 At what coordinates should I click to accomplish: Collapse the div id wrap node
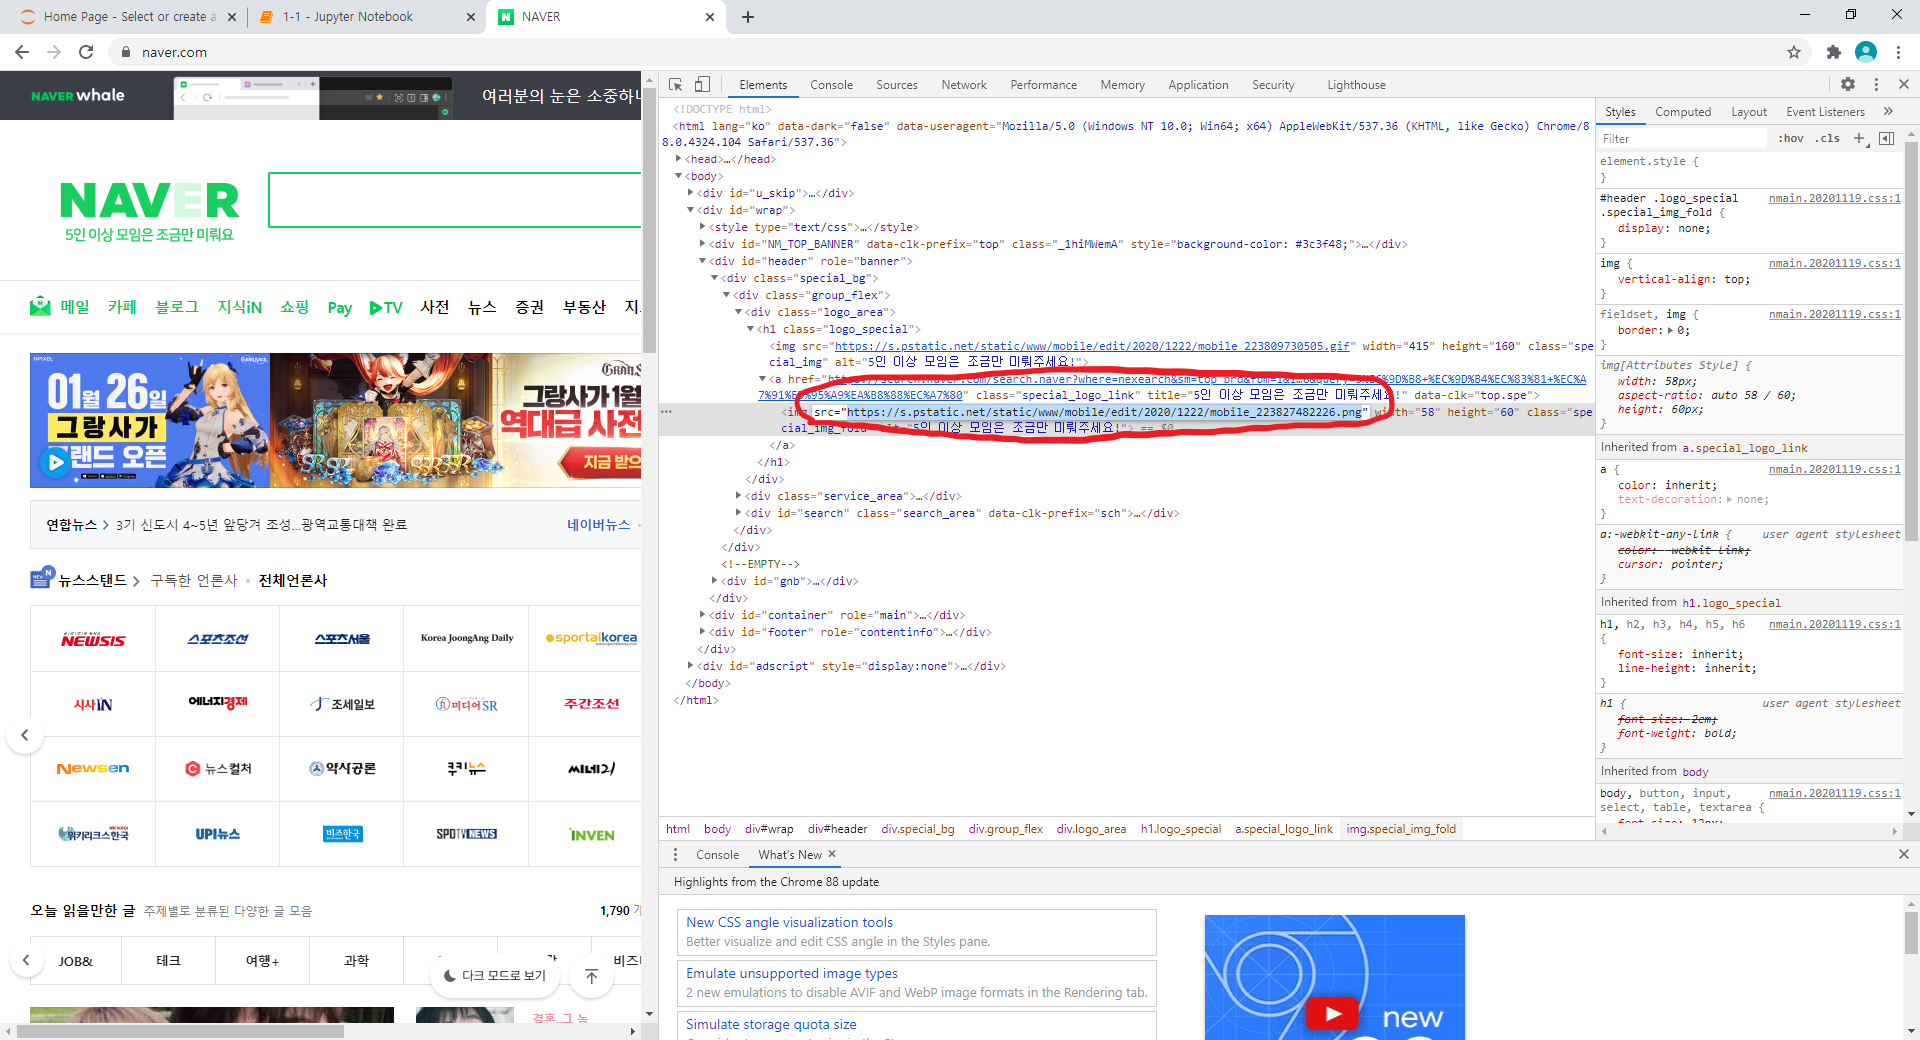point(691,210)
